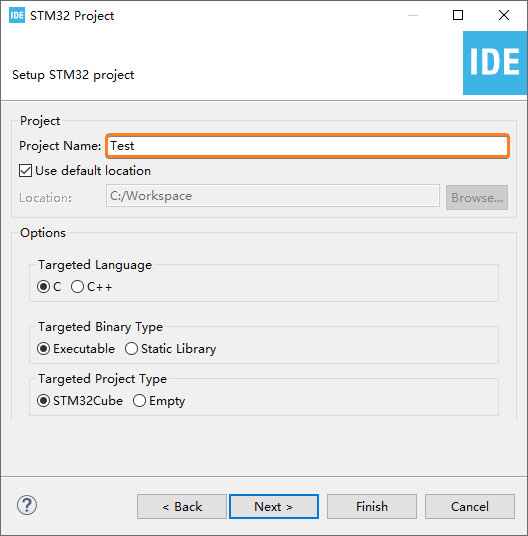Select C as the targeted language
Image resolution: width=528 pixels, height=536 pixels.
pos(43,286)
